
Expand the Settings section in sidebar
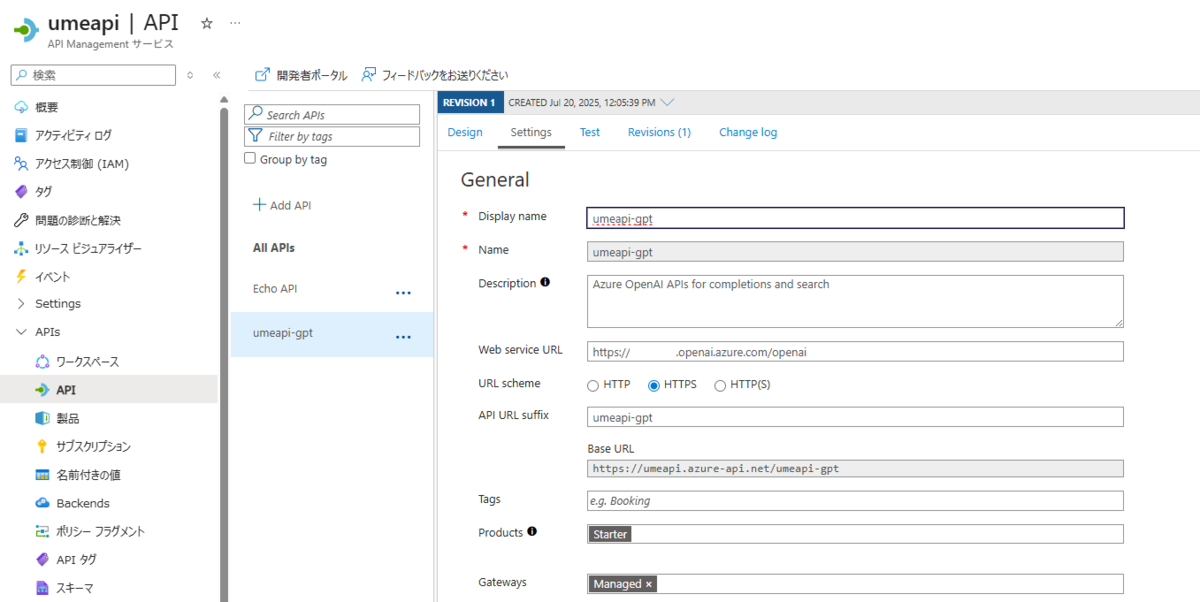(x=21, y=304)
